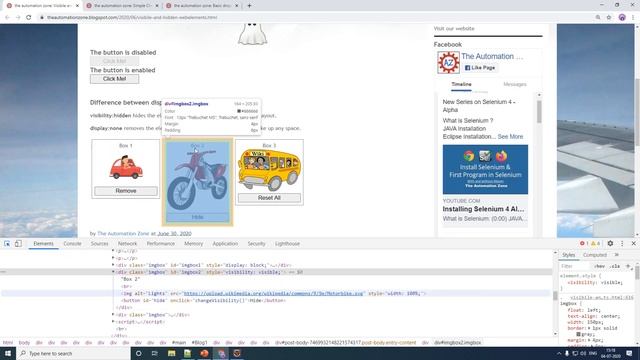The height and width of the screenshot is (360, 640).
Task: Open Task View on the taskbar
Action: [155, 353]
